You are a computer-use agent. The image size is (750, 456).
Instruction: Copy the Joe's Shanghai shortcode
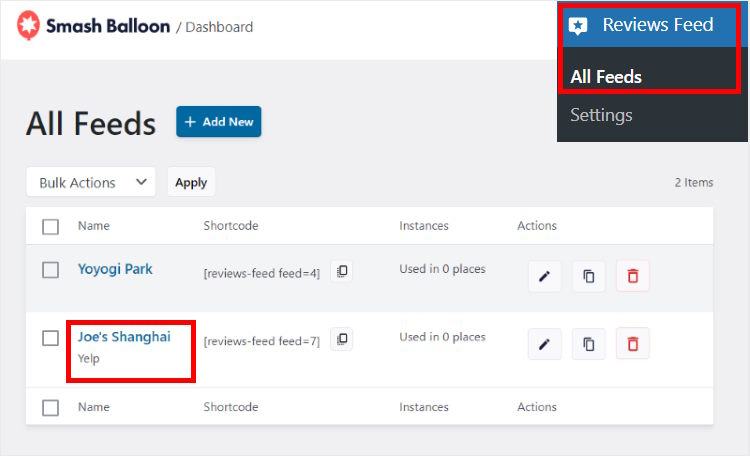coord(342,340)
